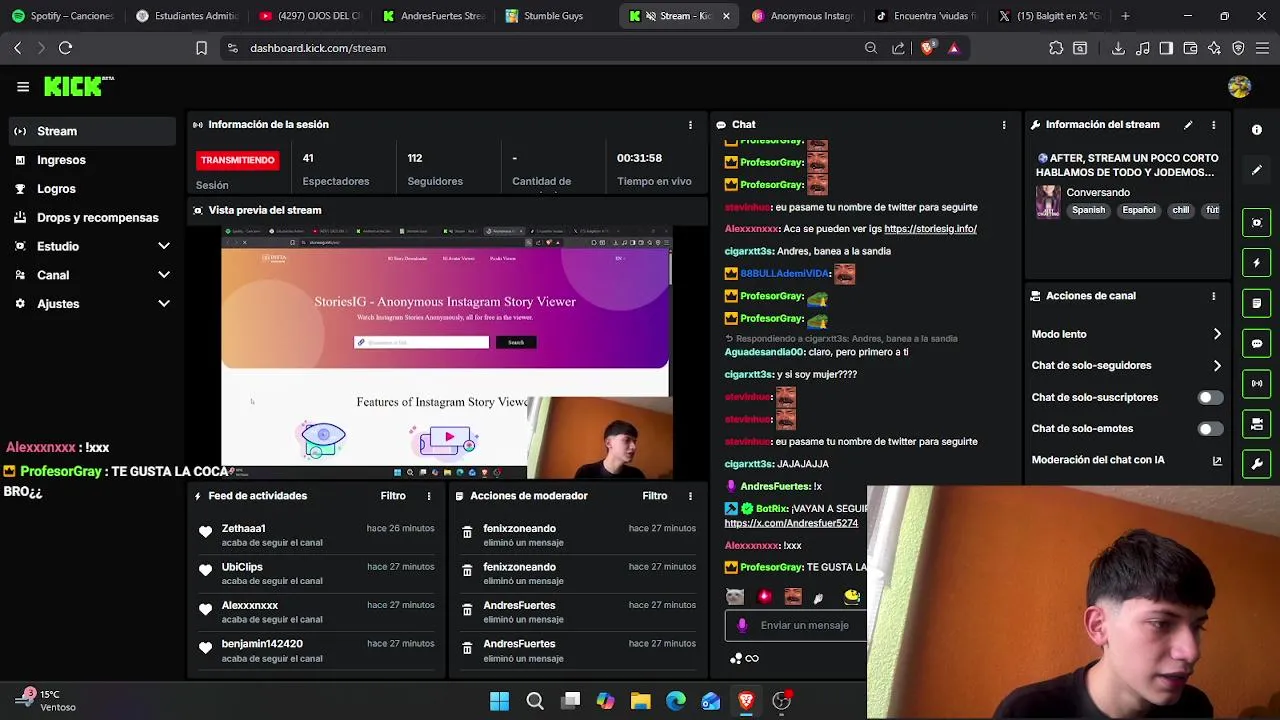Open taskbar search icon

click(535, 701)
